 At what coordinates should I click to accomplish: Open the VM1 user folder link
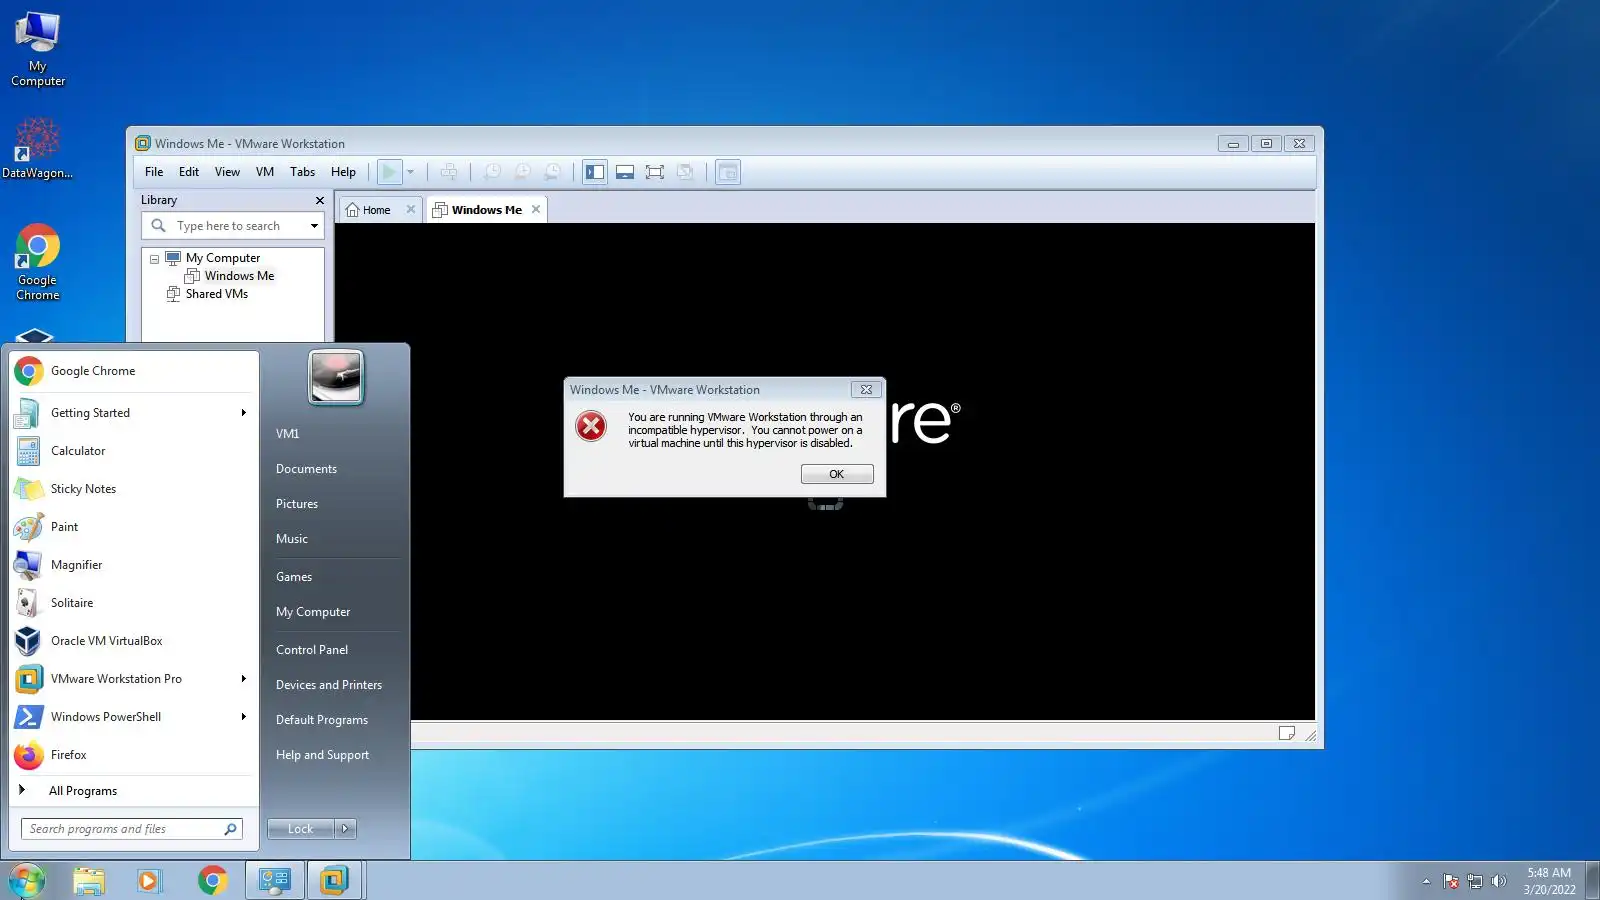(x=288, y=434)
